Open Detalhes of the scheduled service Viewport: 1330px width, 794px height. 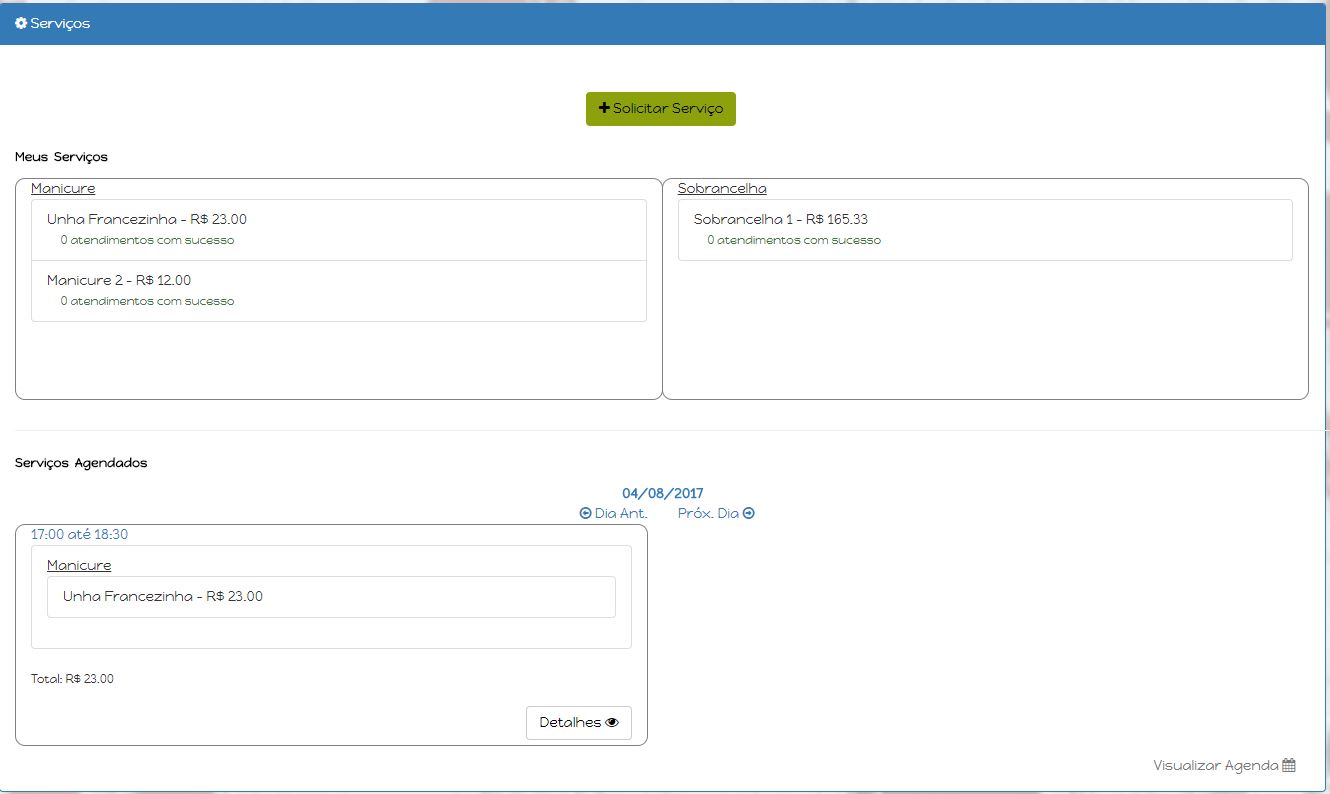[578, 722]
